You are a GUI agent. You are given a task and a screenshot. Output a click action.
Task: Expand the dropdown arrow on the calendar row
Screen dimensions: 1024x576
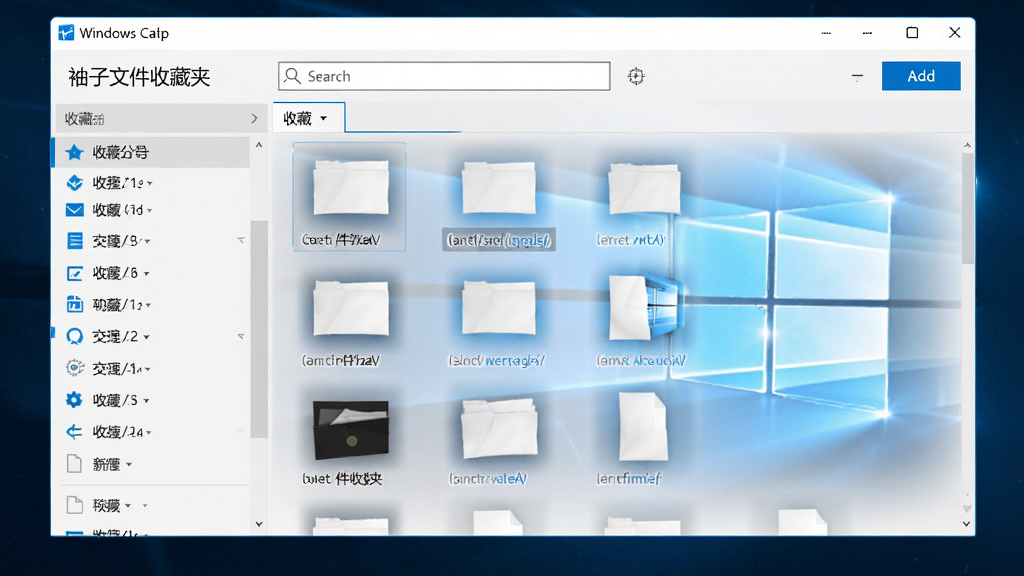tap(148, 305)
